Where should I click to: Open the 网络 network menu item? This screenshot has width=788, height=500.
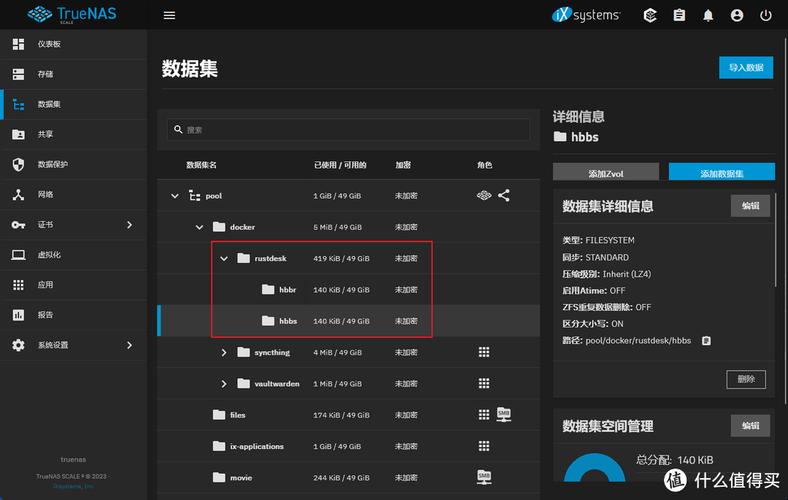pos(73,194)
